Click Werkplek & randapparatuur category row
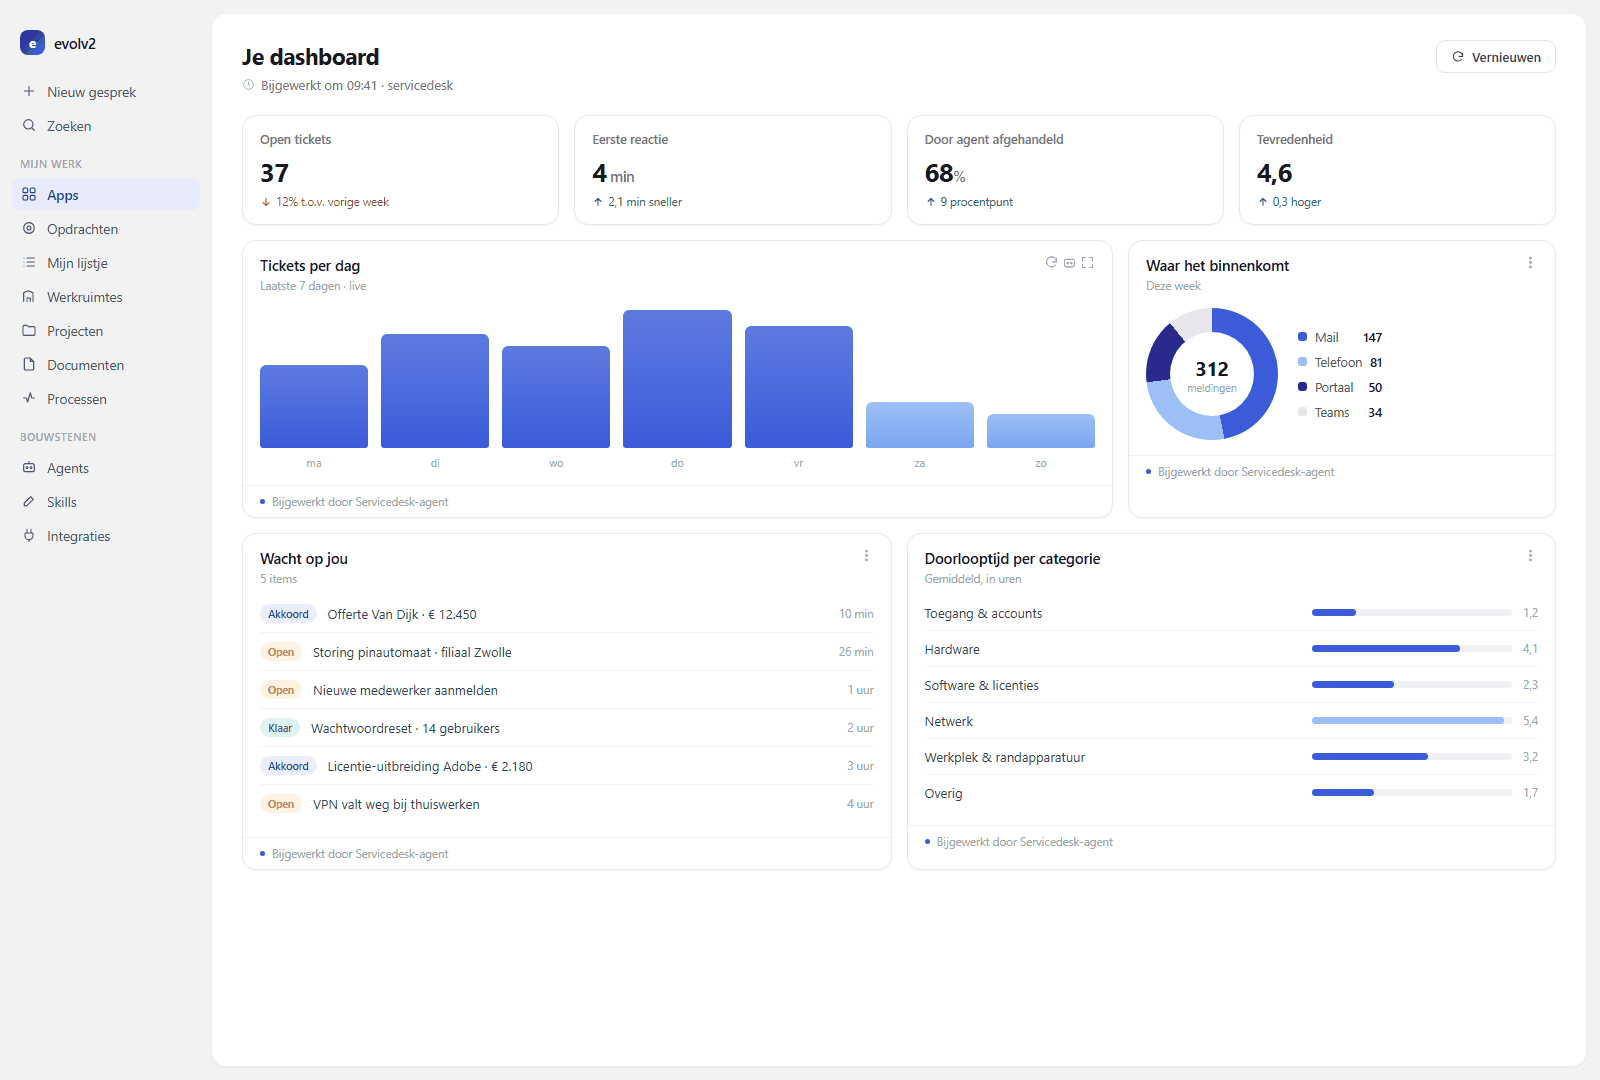The image size is (1600, 1080). point(1231,757)
